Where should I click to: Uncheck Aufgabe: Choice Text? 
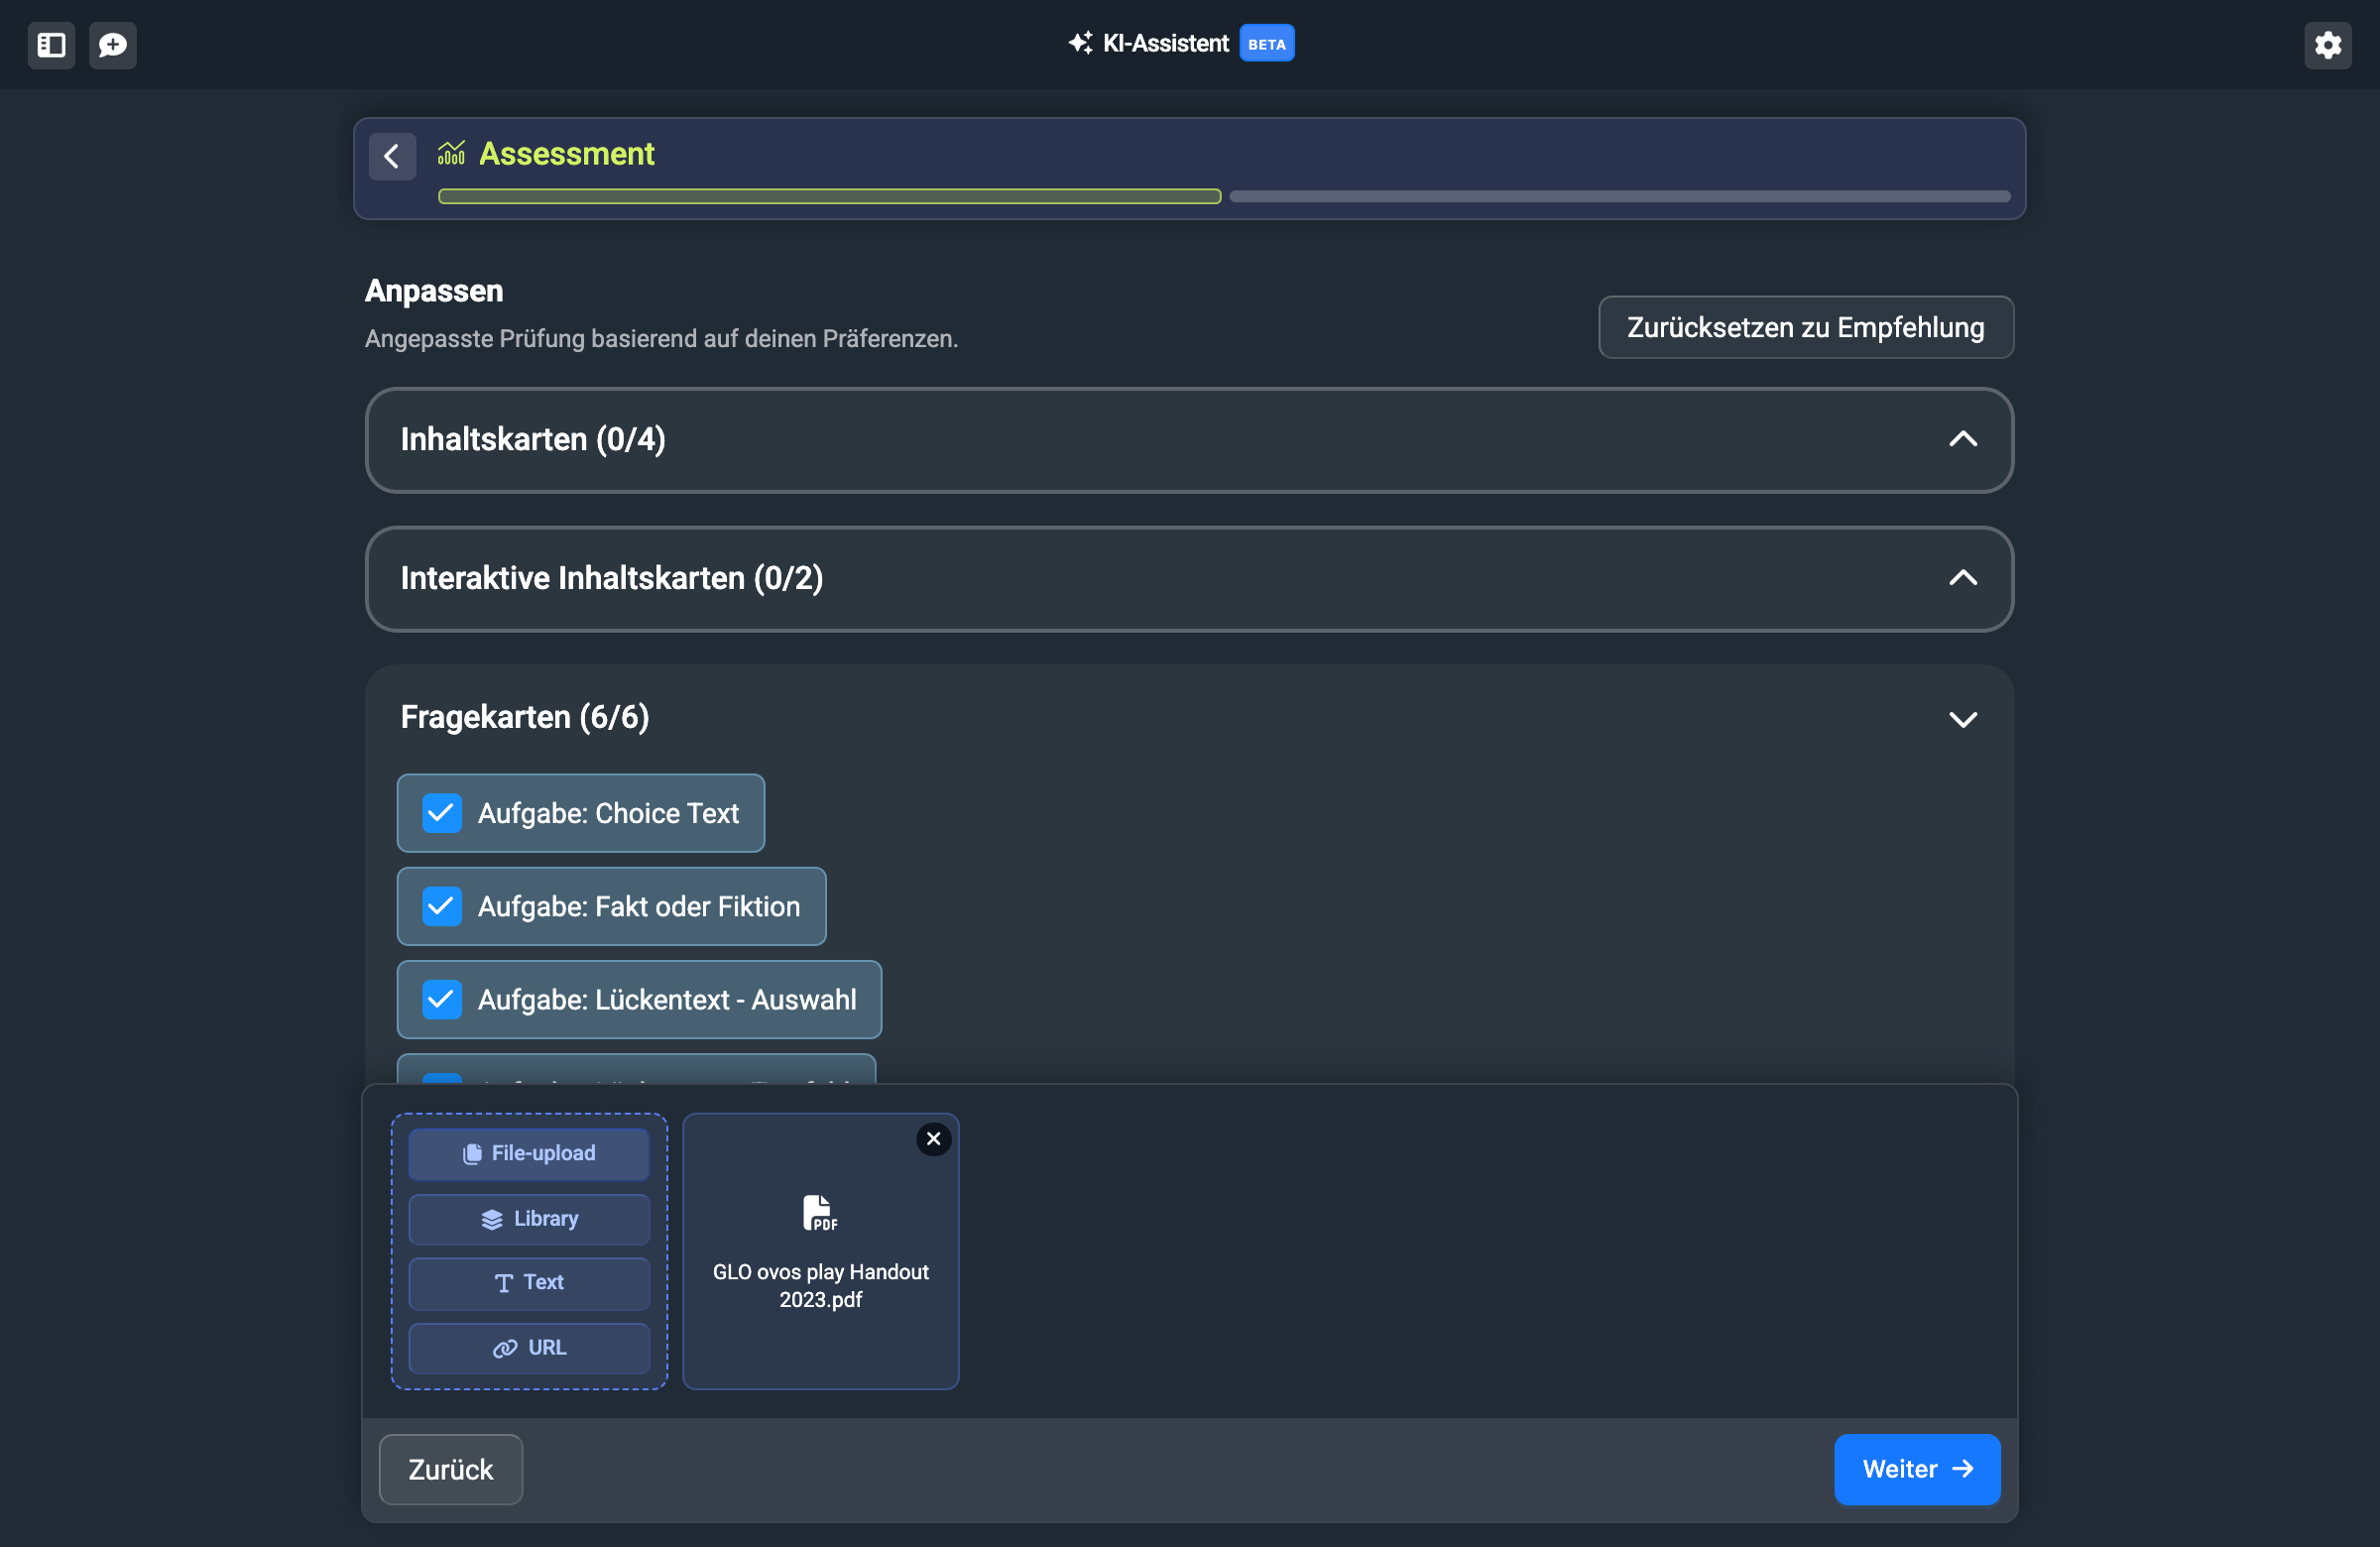coord(441,813)
